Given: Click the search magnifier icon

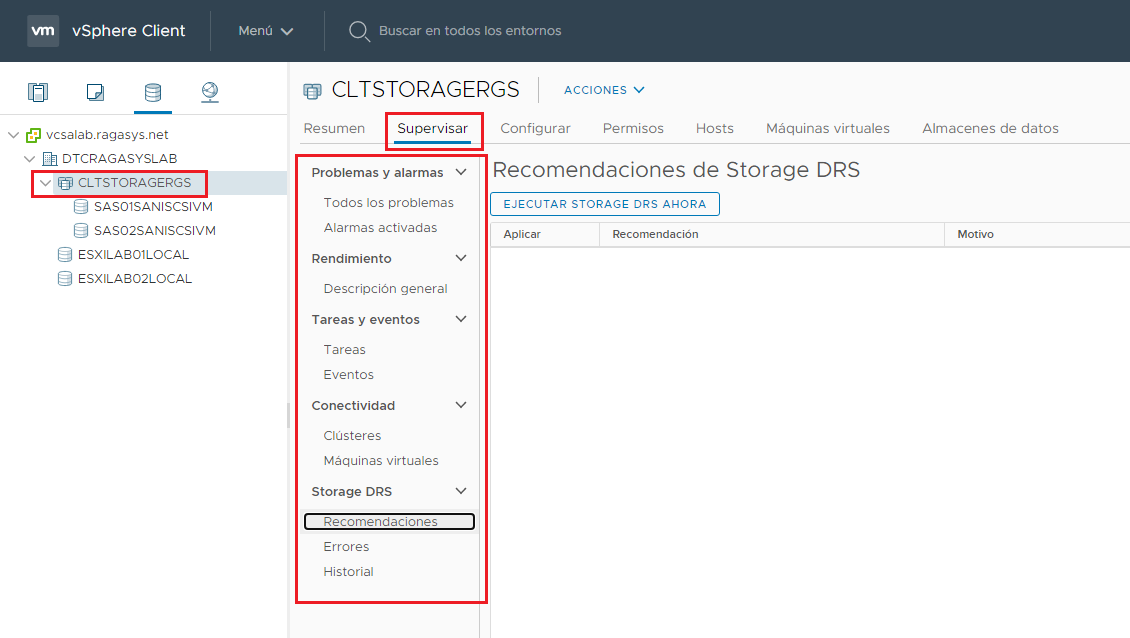Looking at the screenshot, I should [x=358, y=30].
